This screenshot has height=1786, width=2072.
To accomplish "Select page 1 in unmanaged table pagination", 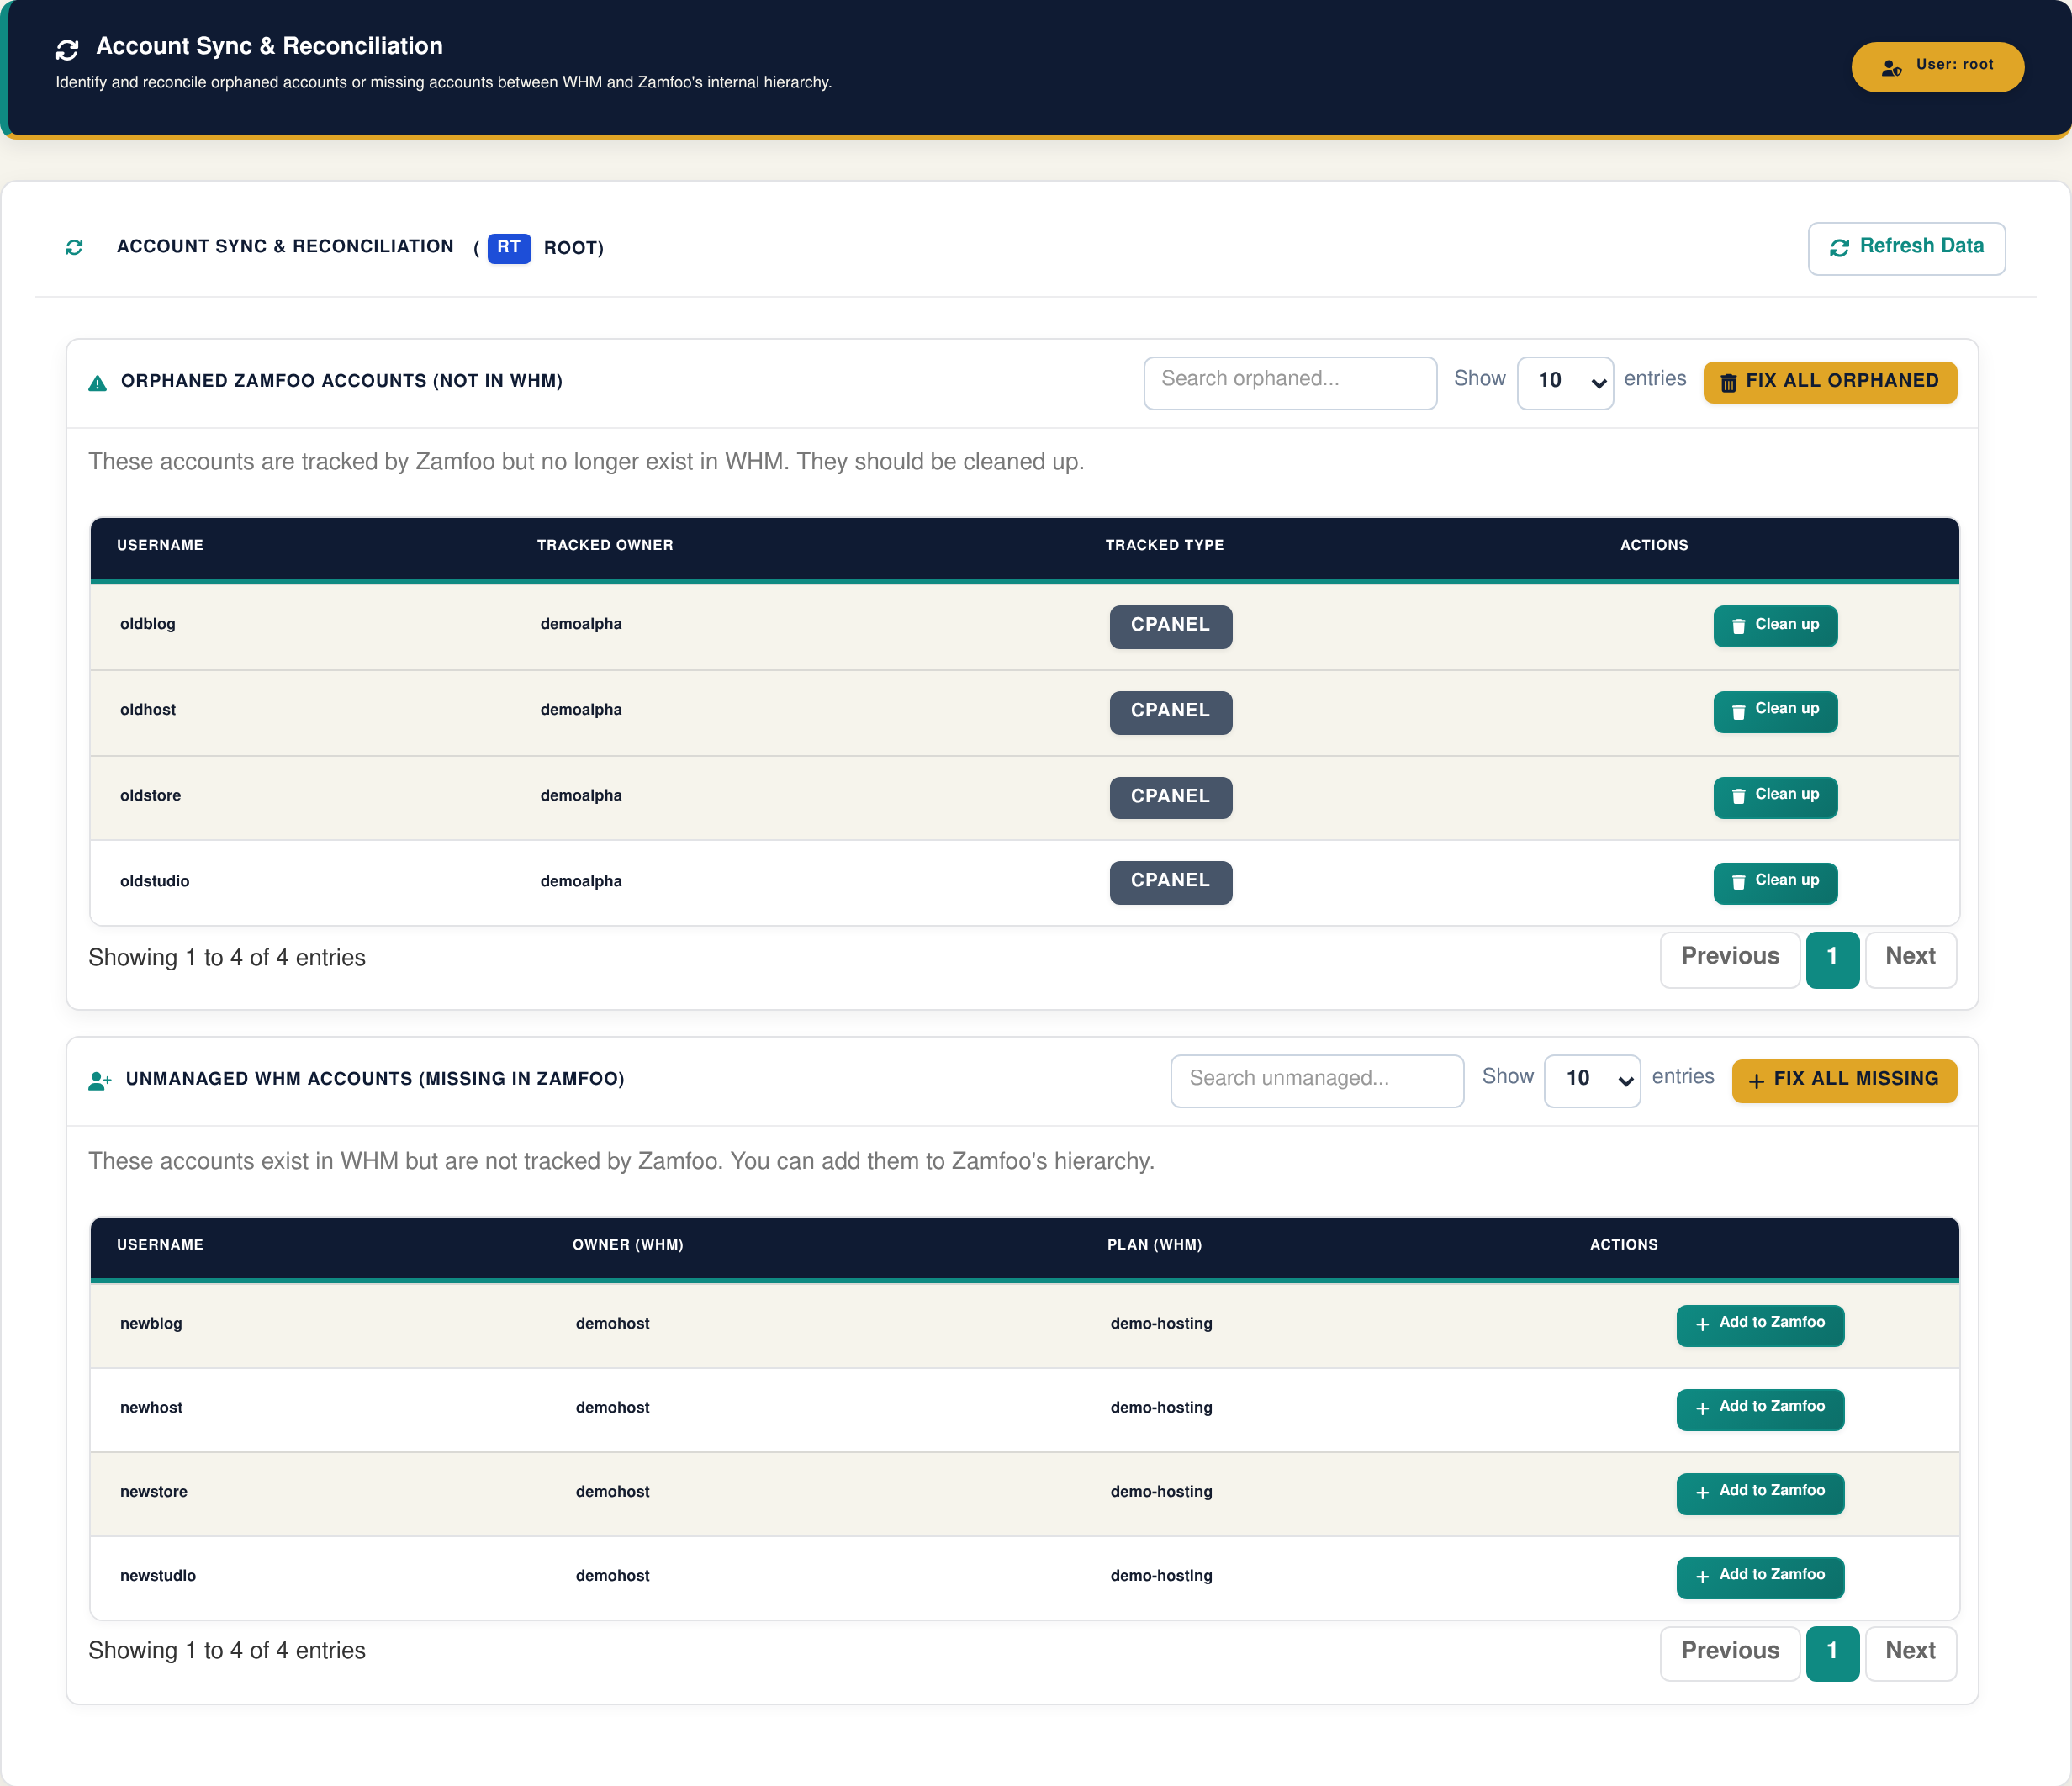I will (1832, 1653).
